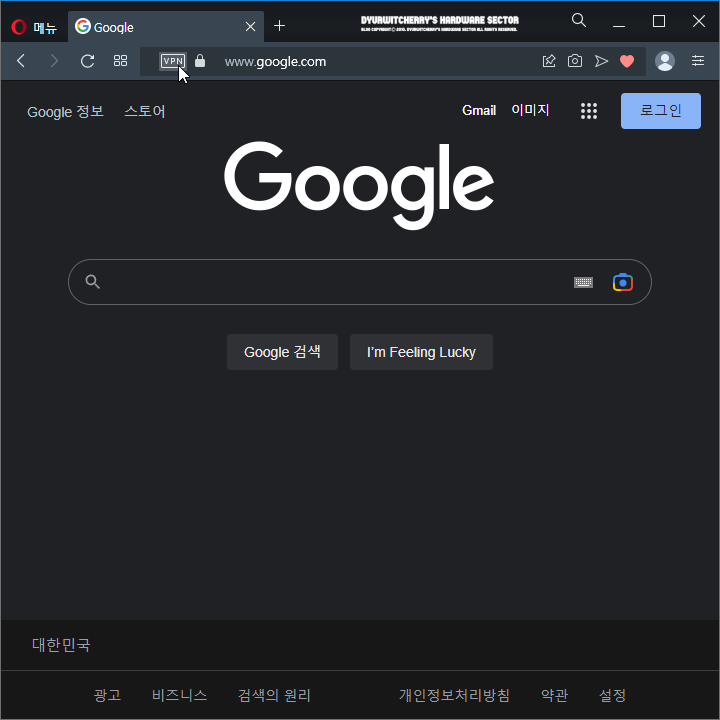This screenshot has height=720, width=720.
Task: Take a snapshot with camera icon
Action: (574, 61)
